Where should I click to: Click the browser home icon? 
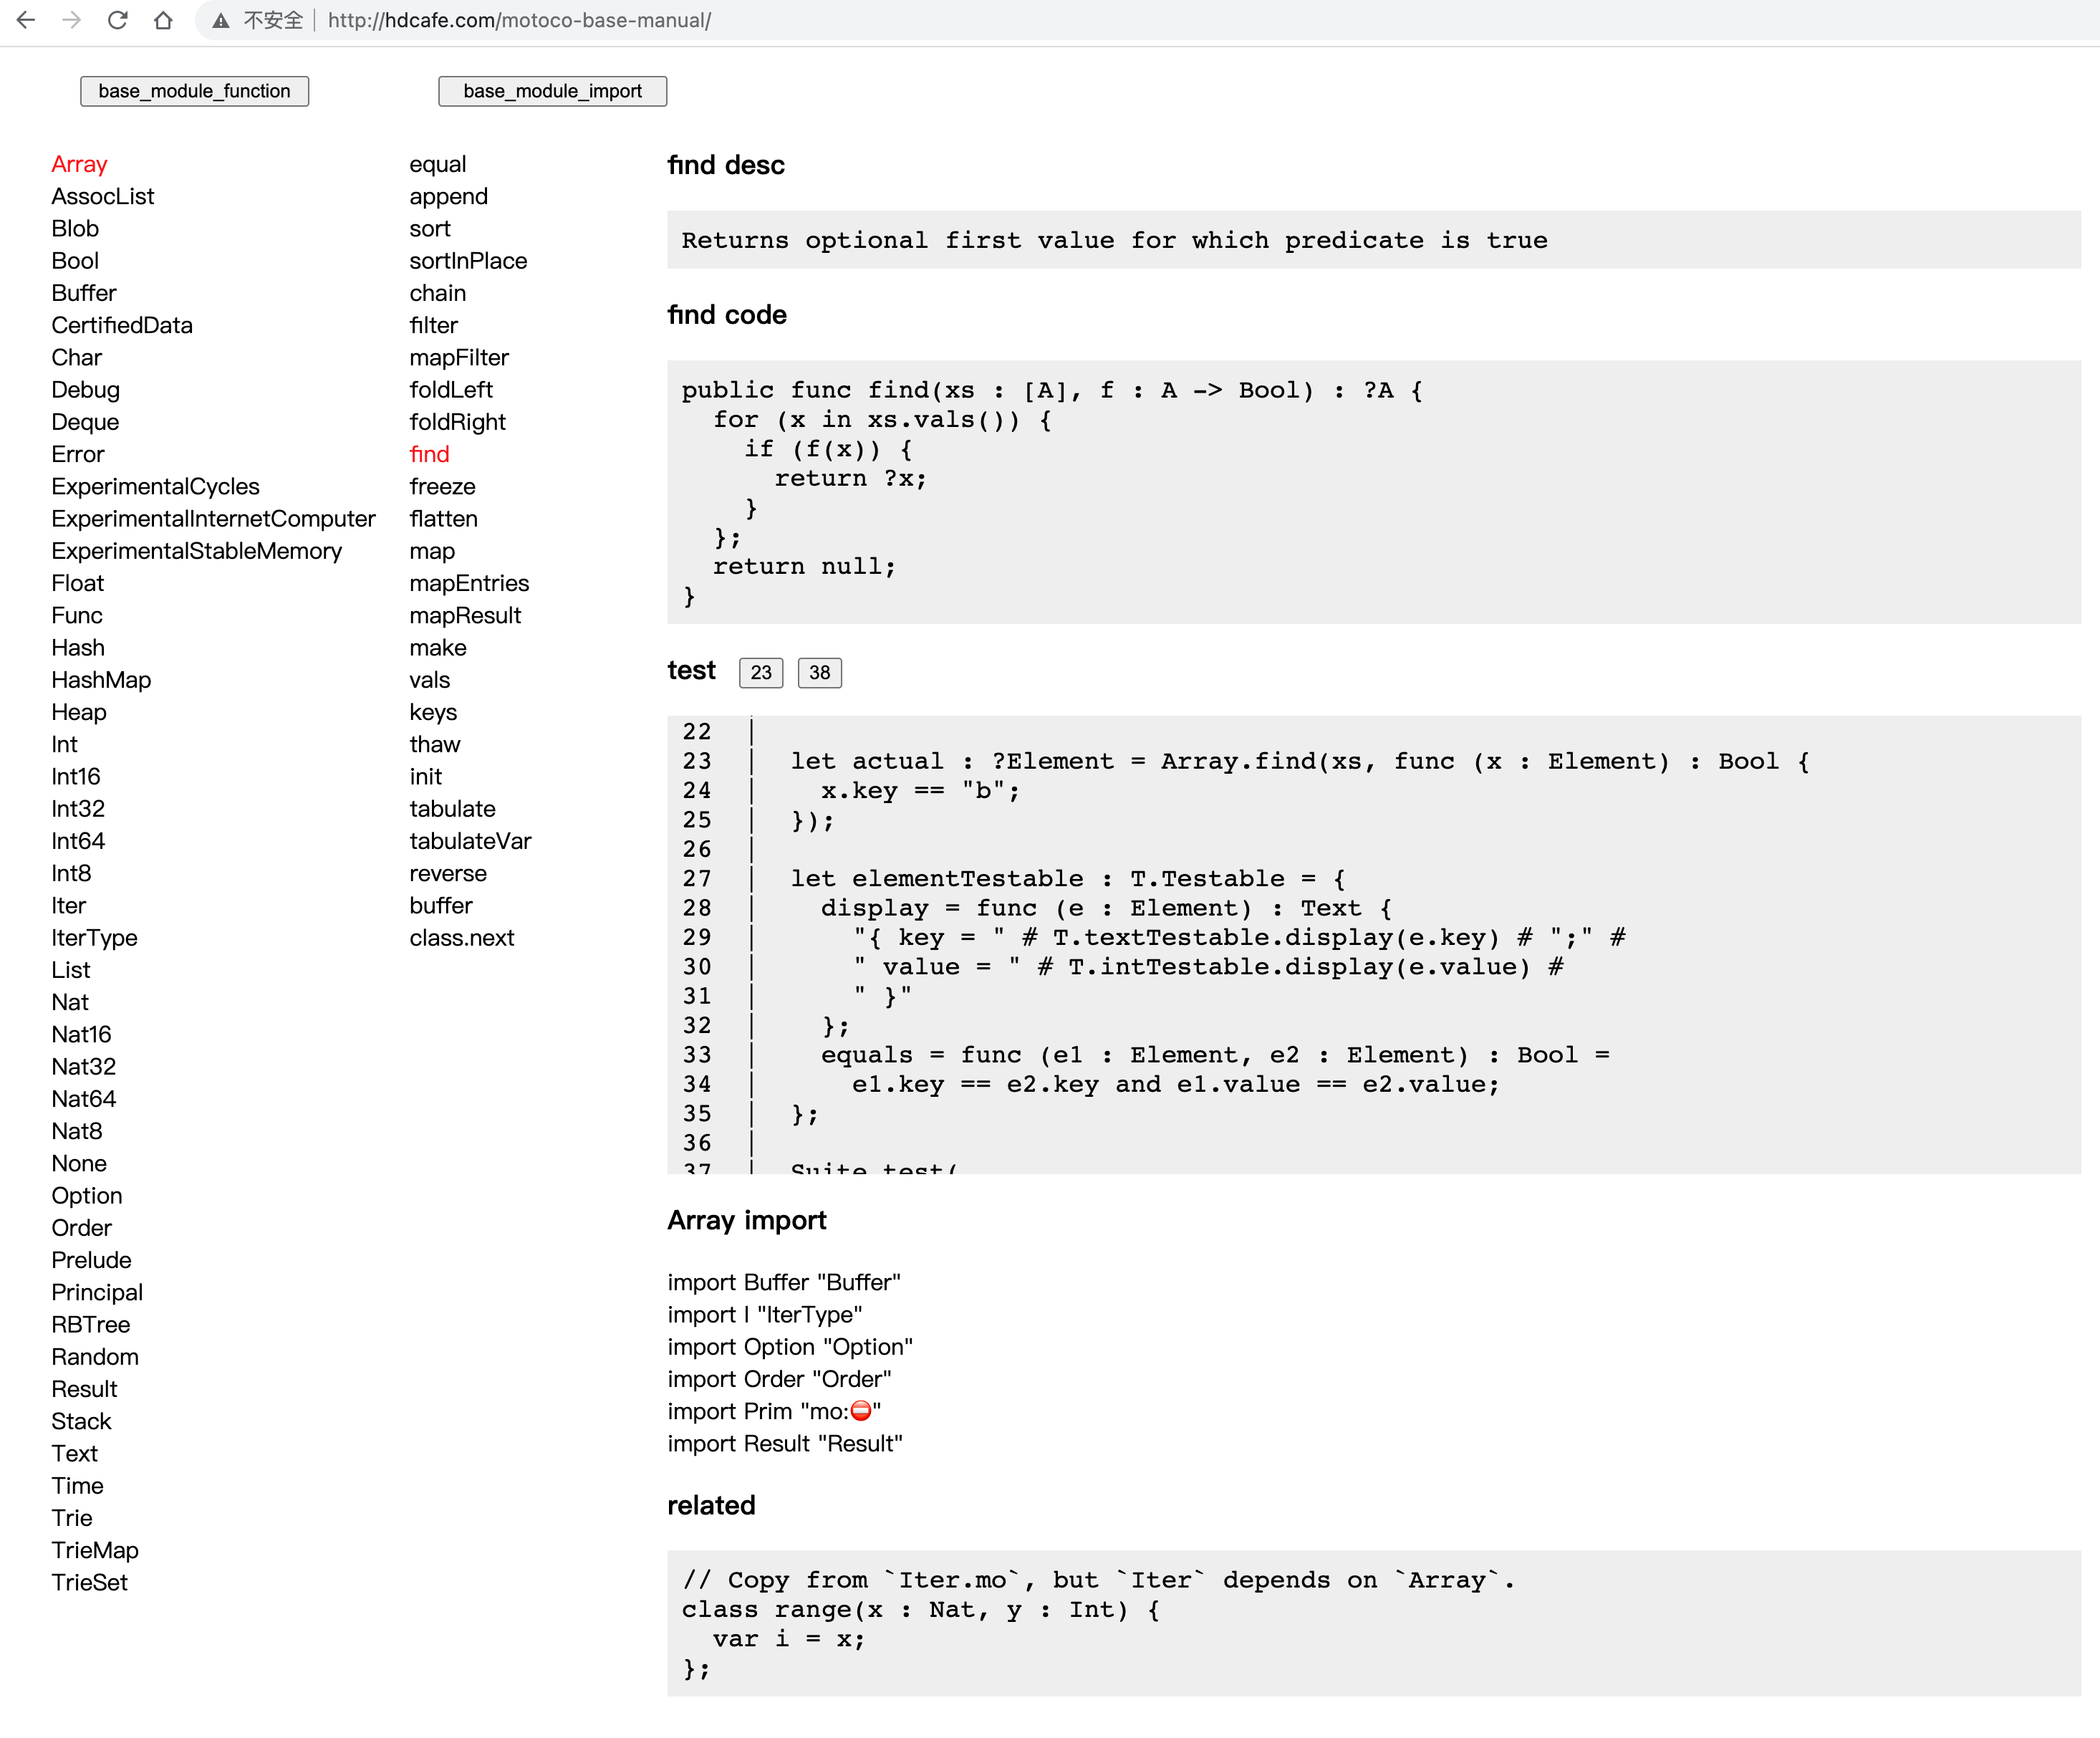coord(163,20)
